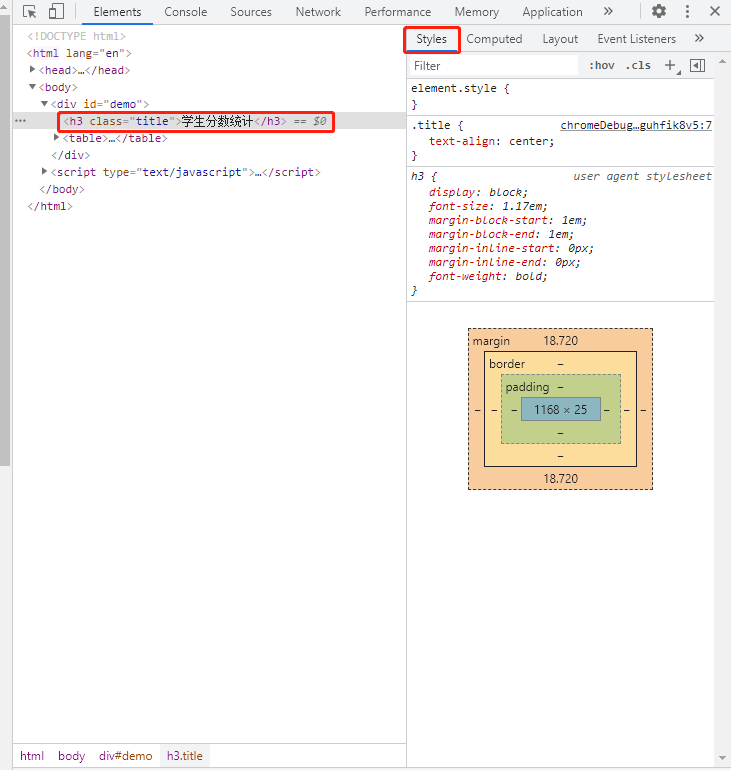Expand the table element node
The width and height of the screenshot is (731, 770).
(56, 138)
